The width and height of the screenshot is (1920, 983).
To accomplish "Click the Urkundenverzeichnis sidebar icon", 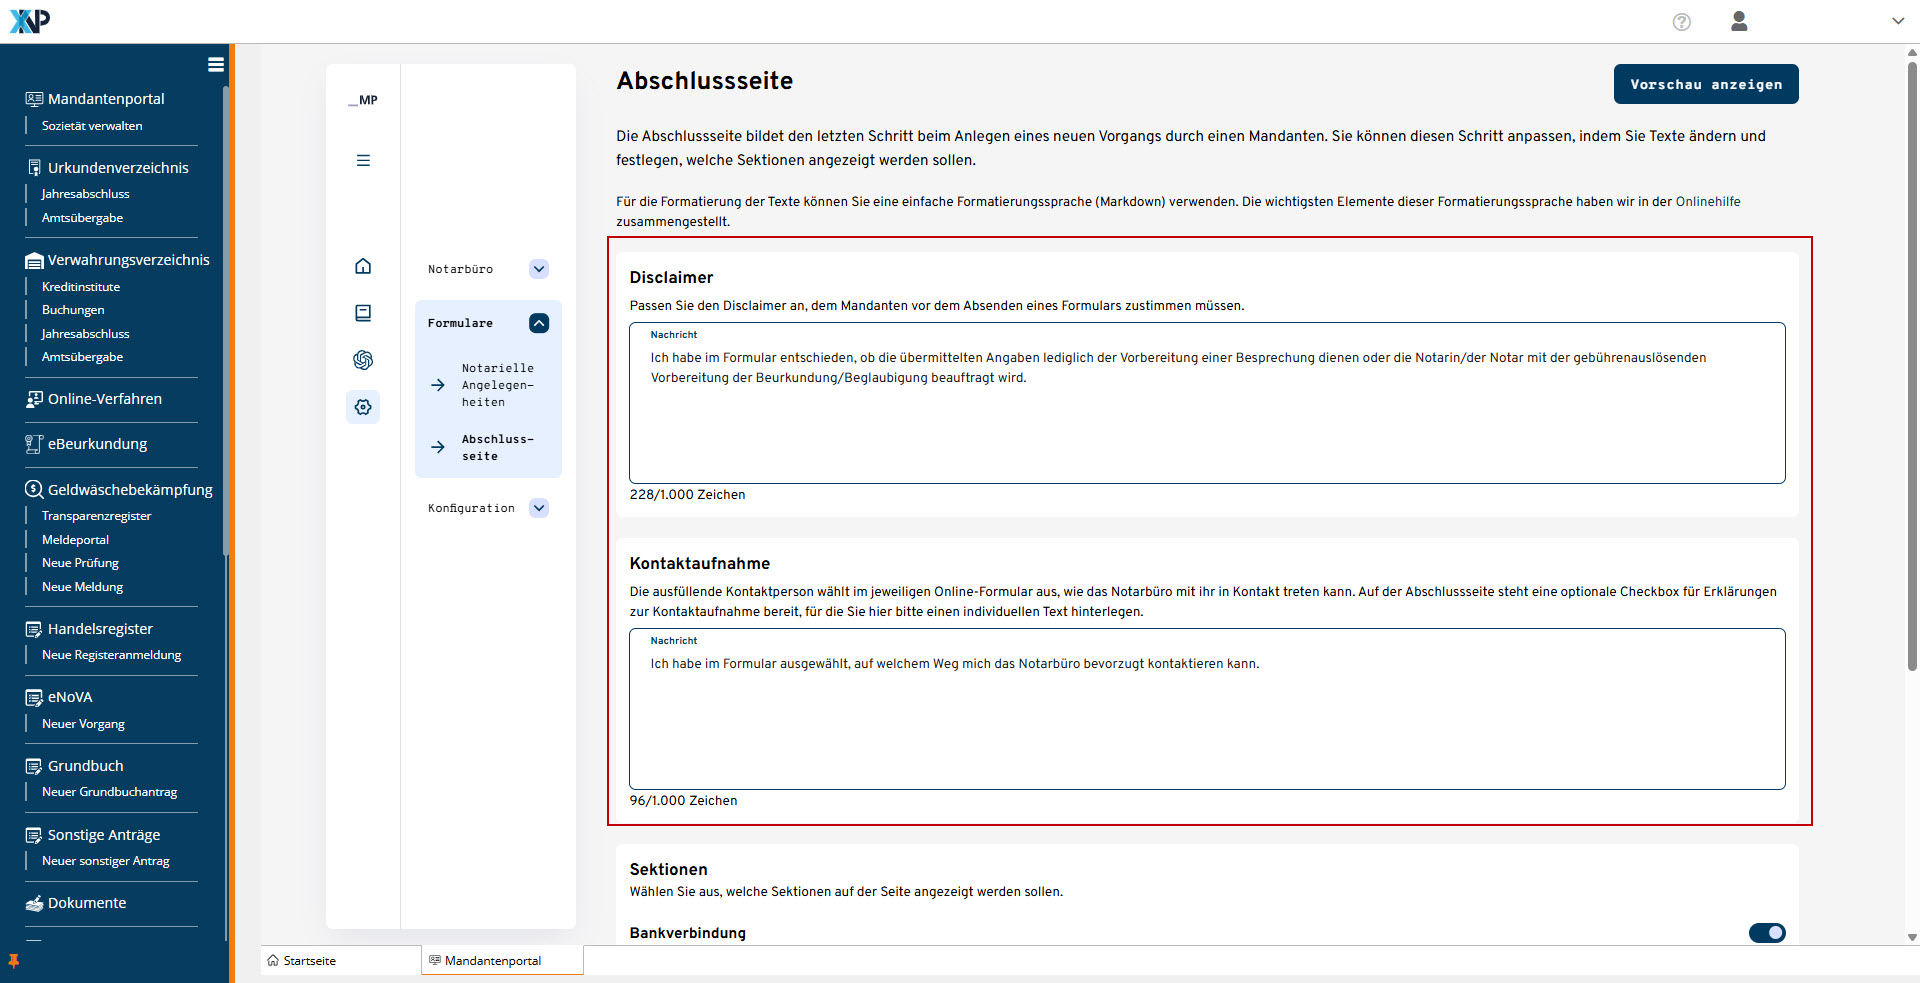I will click(x=34, y=168).
